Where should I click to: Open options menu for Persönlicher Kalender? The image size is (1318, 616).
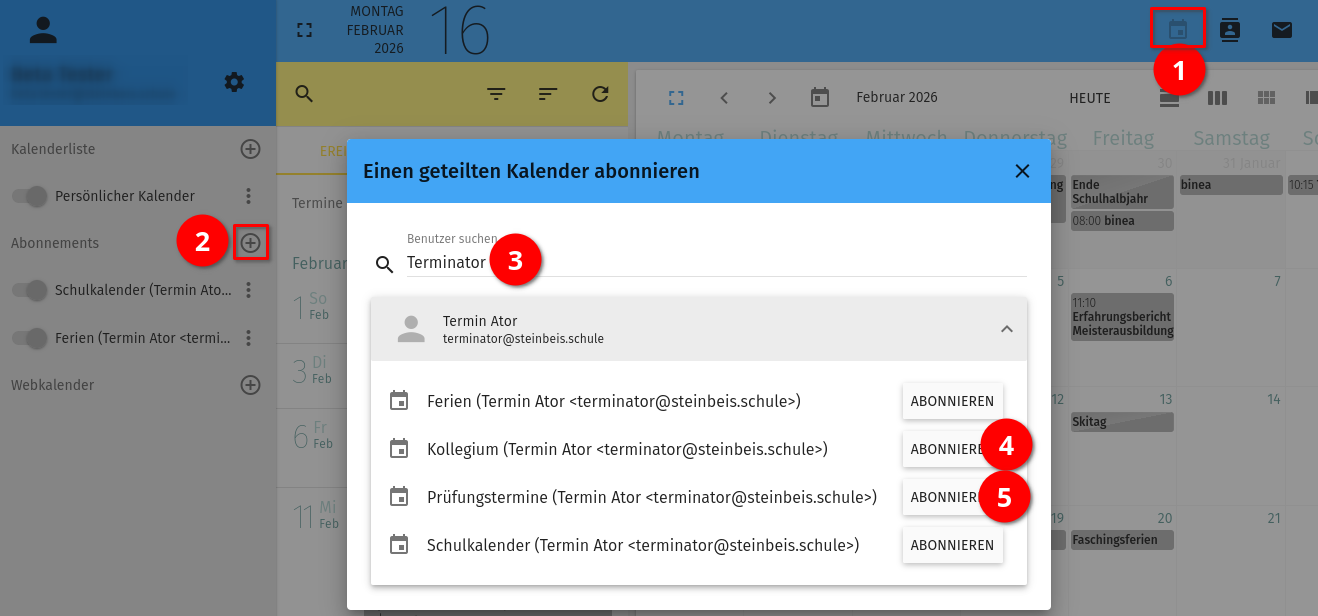(x=249, y=197)
